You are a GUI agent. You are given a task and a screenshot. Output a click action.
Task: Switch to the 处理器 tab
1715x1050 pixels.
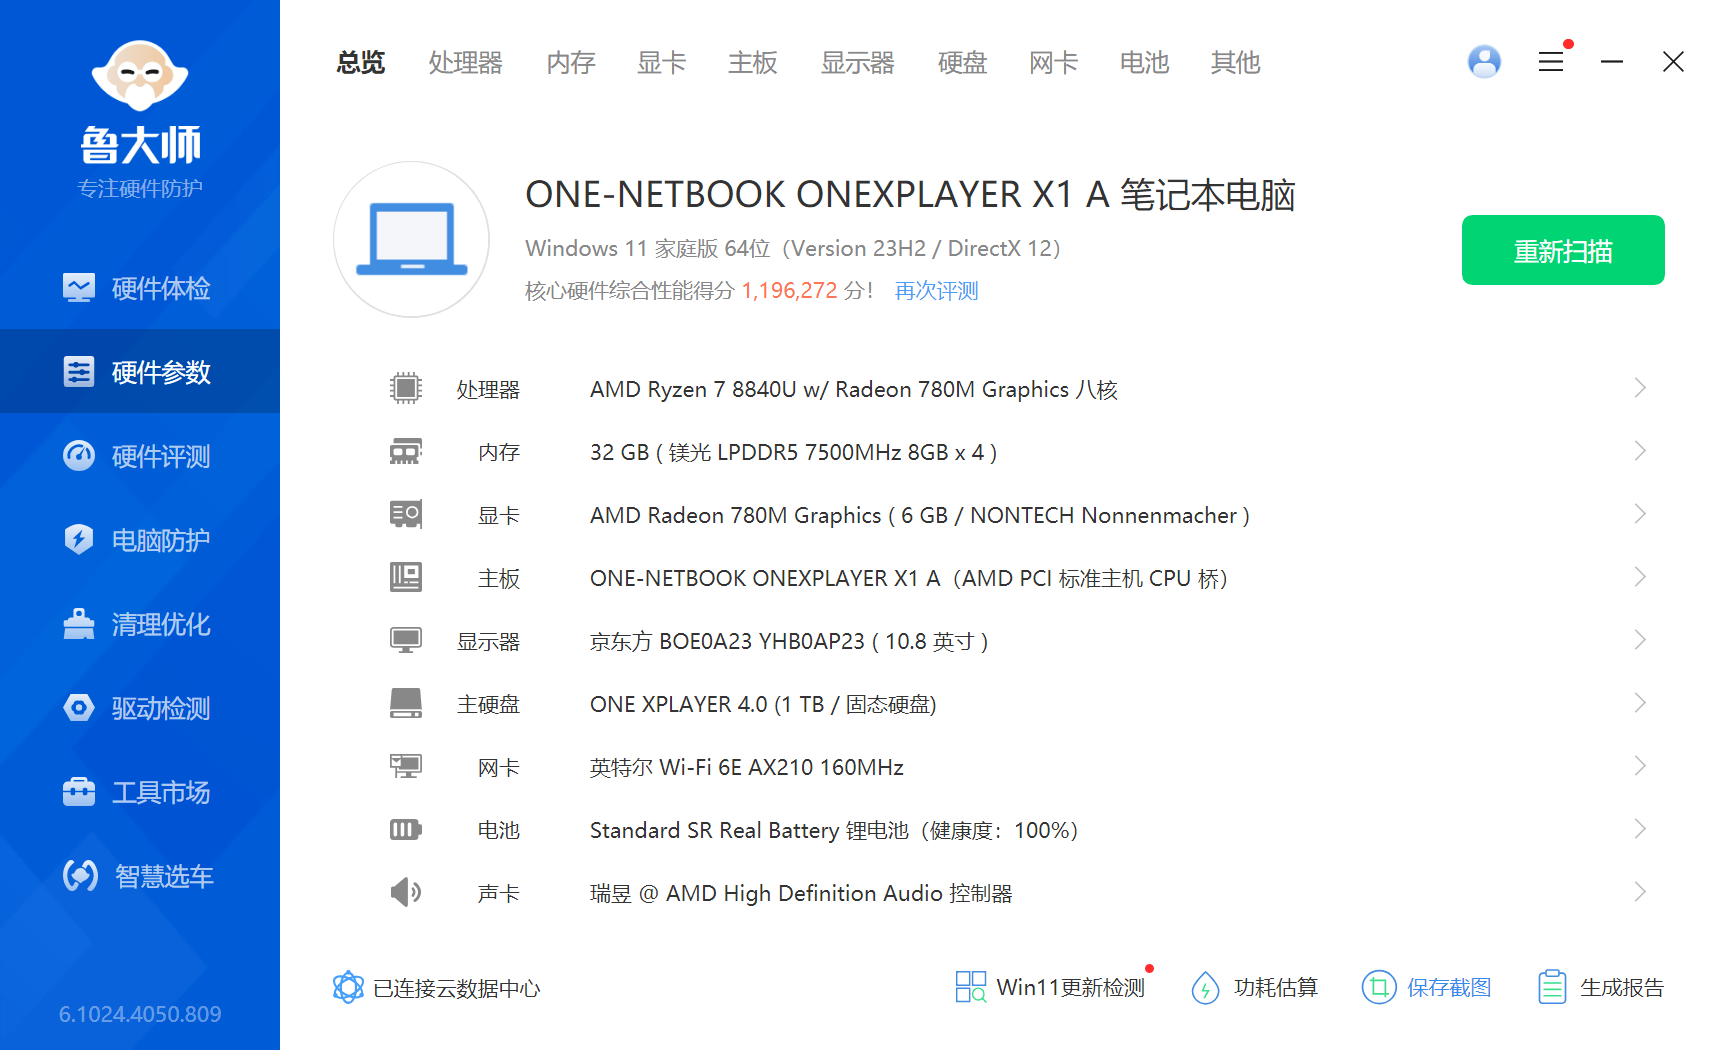click(466, 63)
